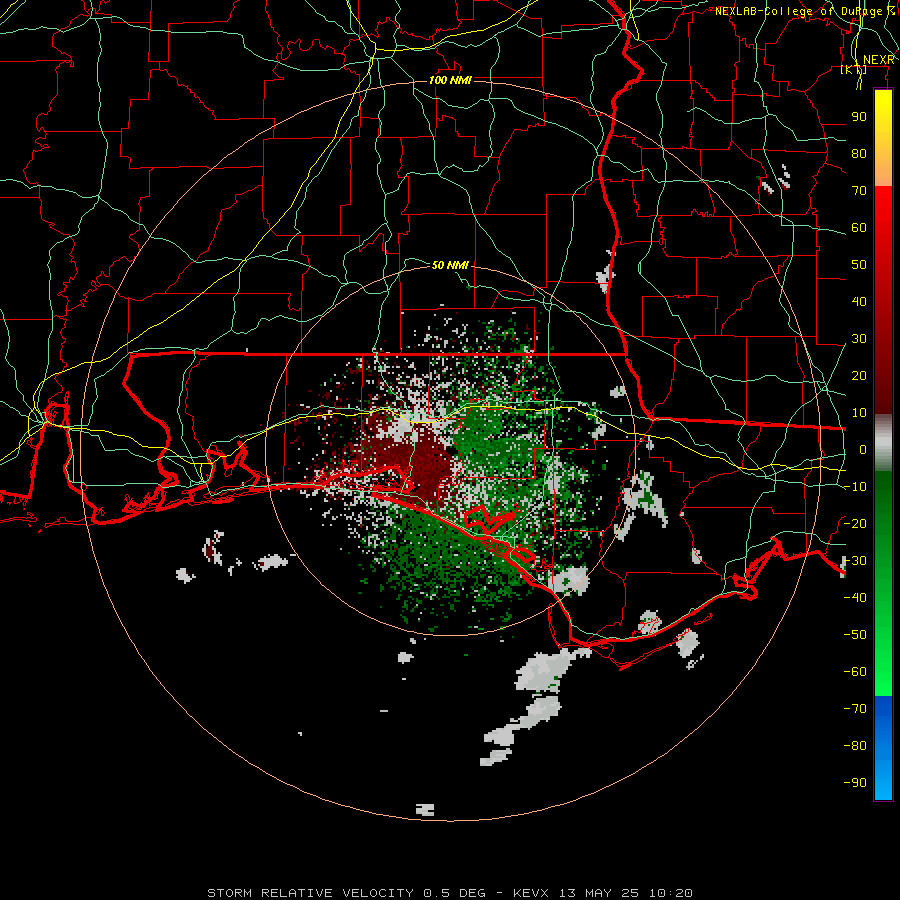Click the NEXLAB-College of DuPage credit text

805,11
